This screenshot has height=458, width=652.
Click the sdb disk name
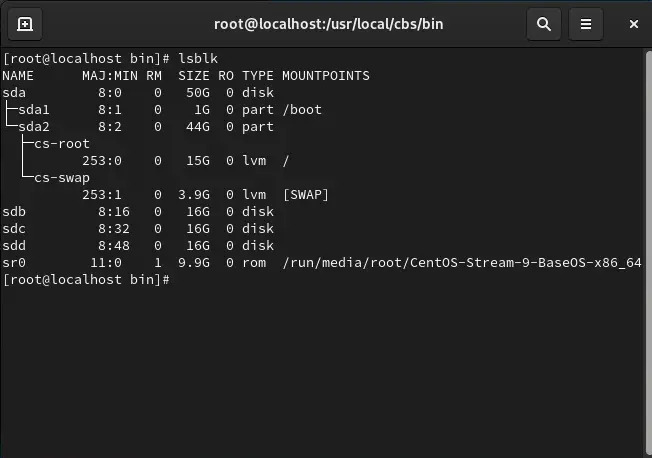(x=14, y=212)
